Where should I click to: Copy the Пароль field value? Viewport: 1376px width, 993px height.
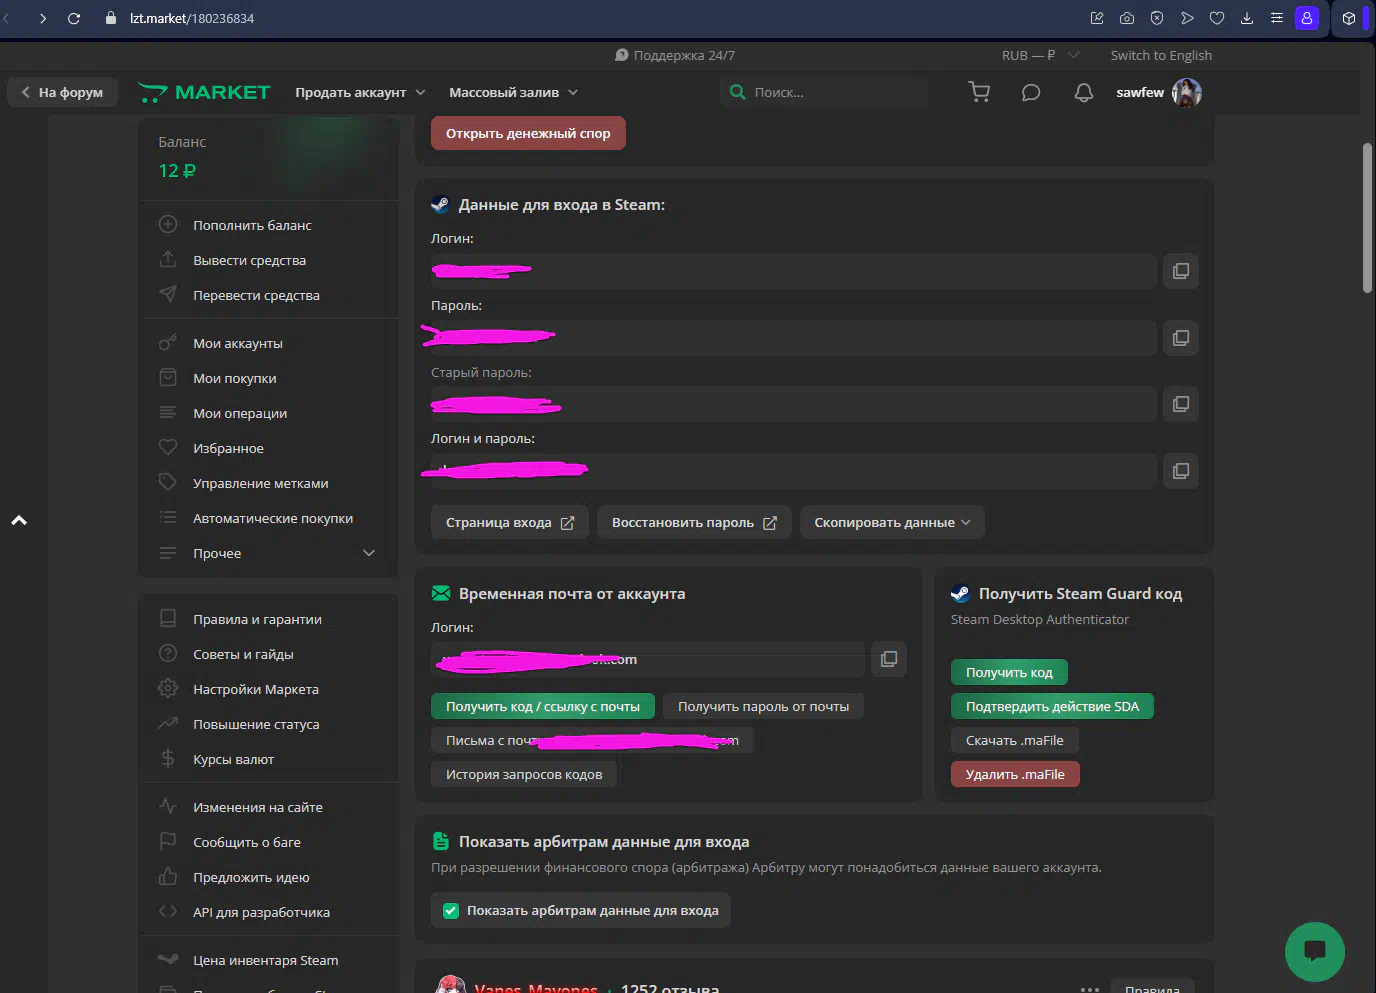[x=1180, y=338]
